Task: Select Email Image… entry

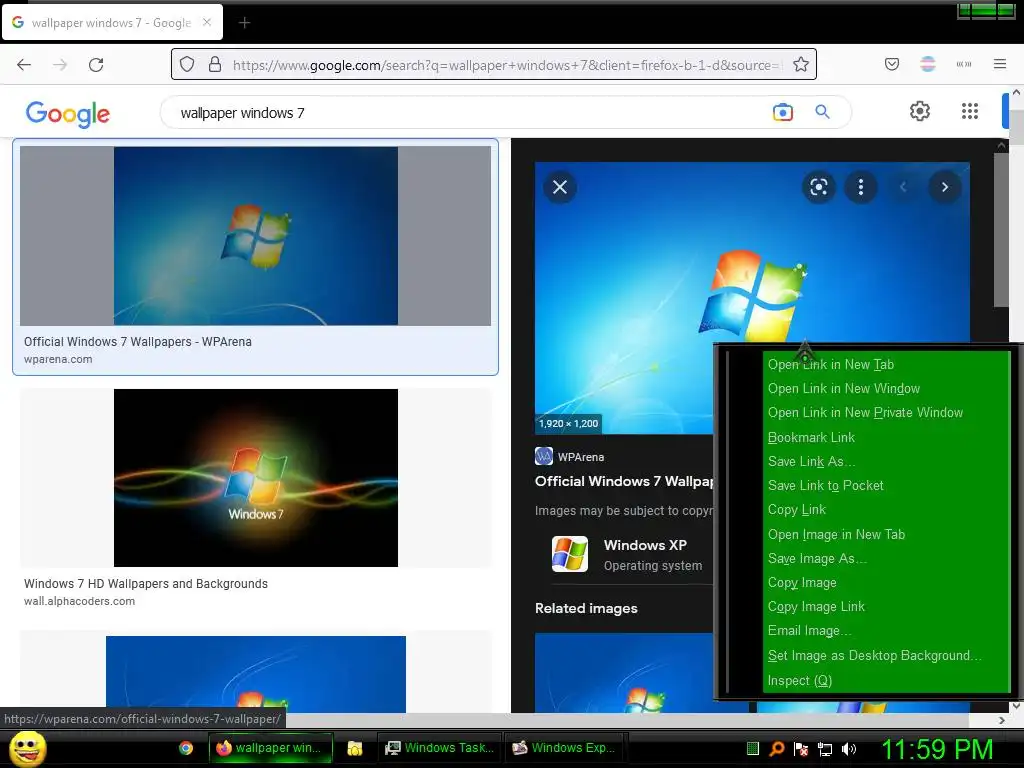Action: tap(886, 631)
